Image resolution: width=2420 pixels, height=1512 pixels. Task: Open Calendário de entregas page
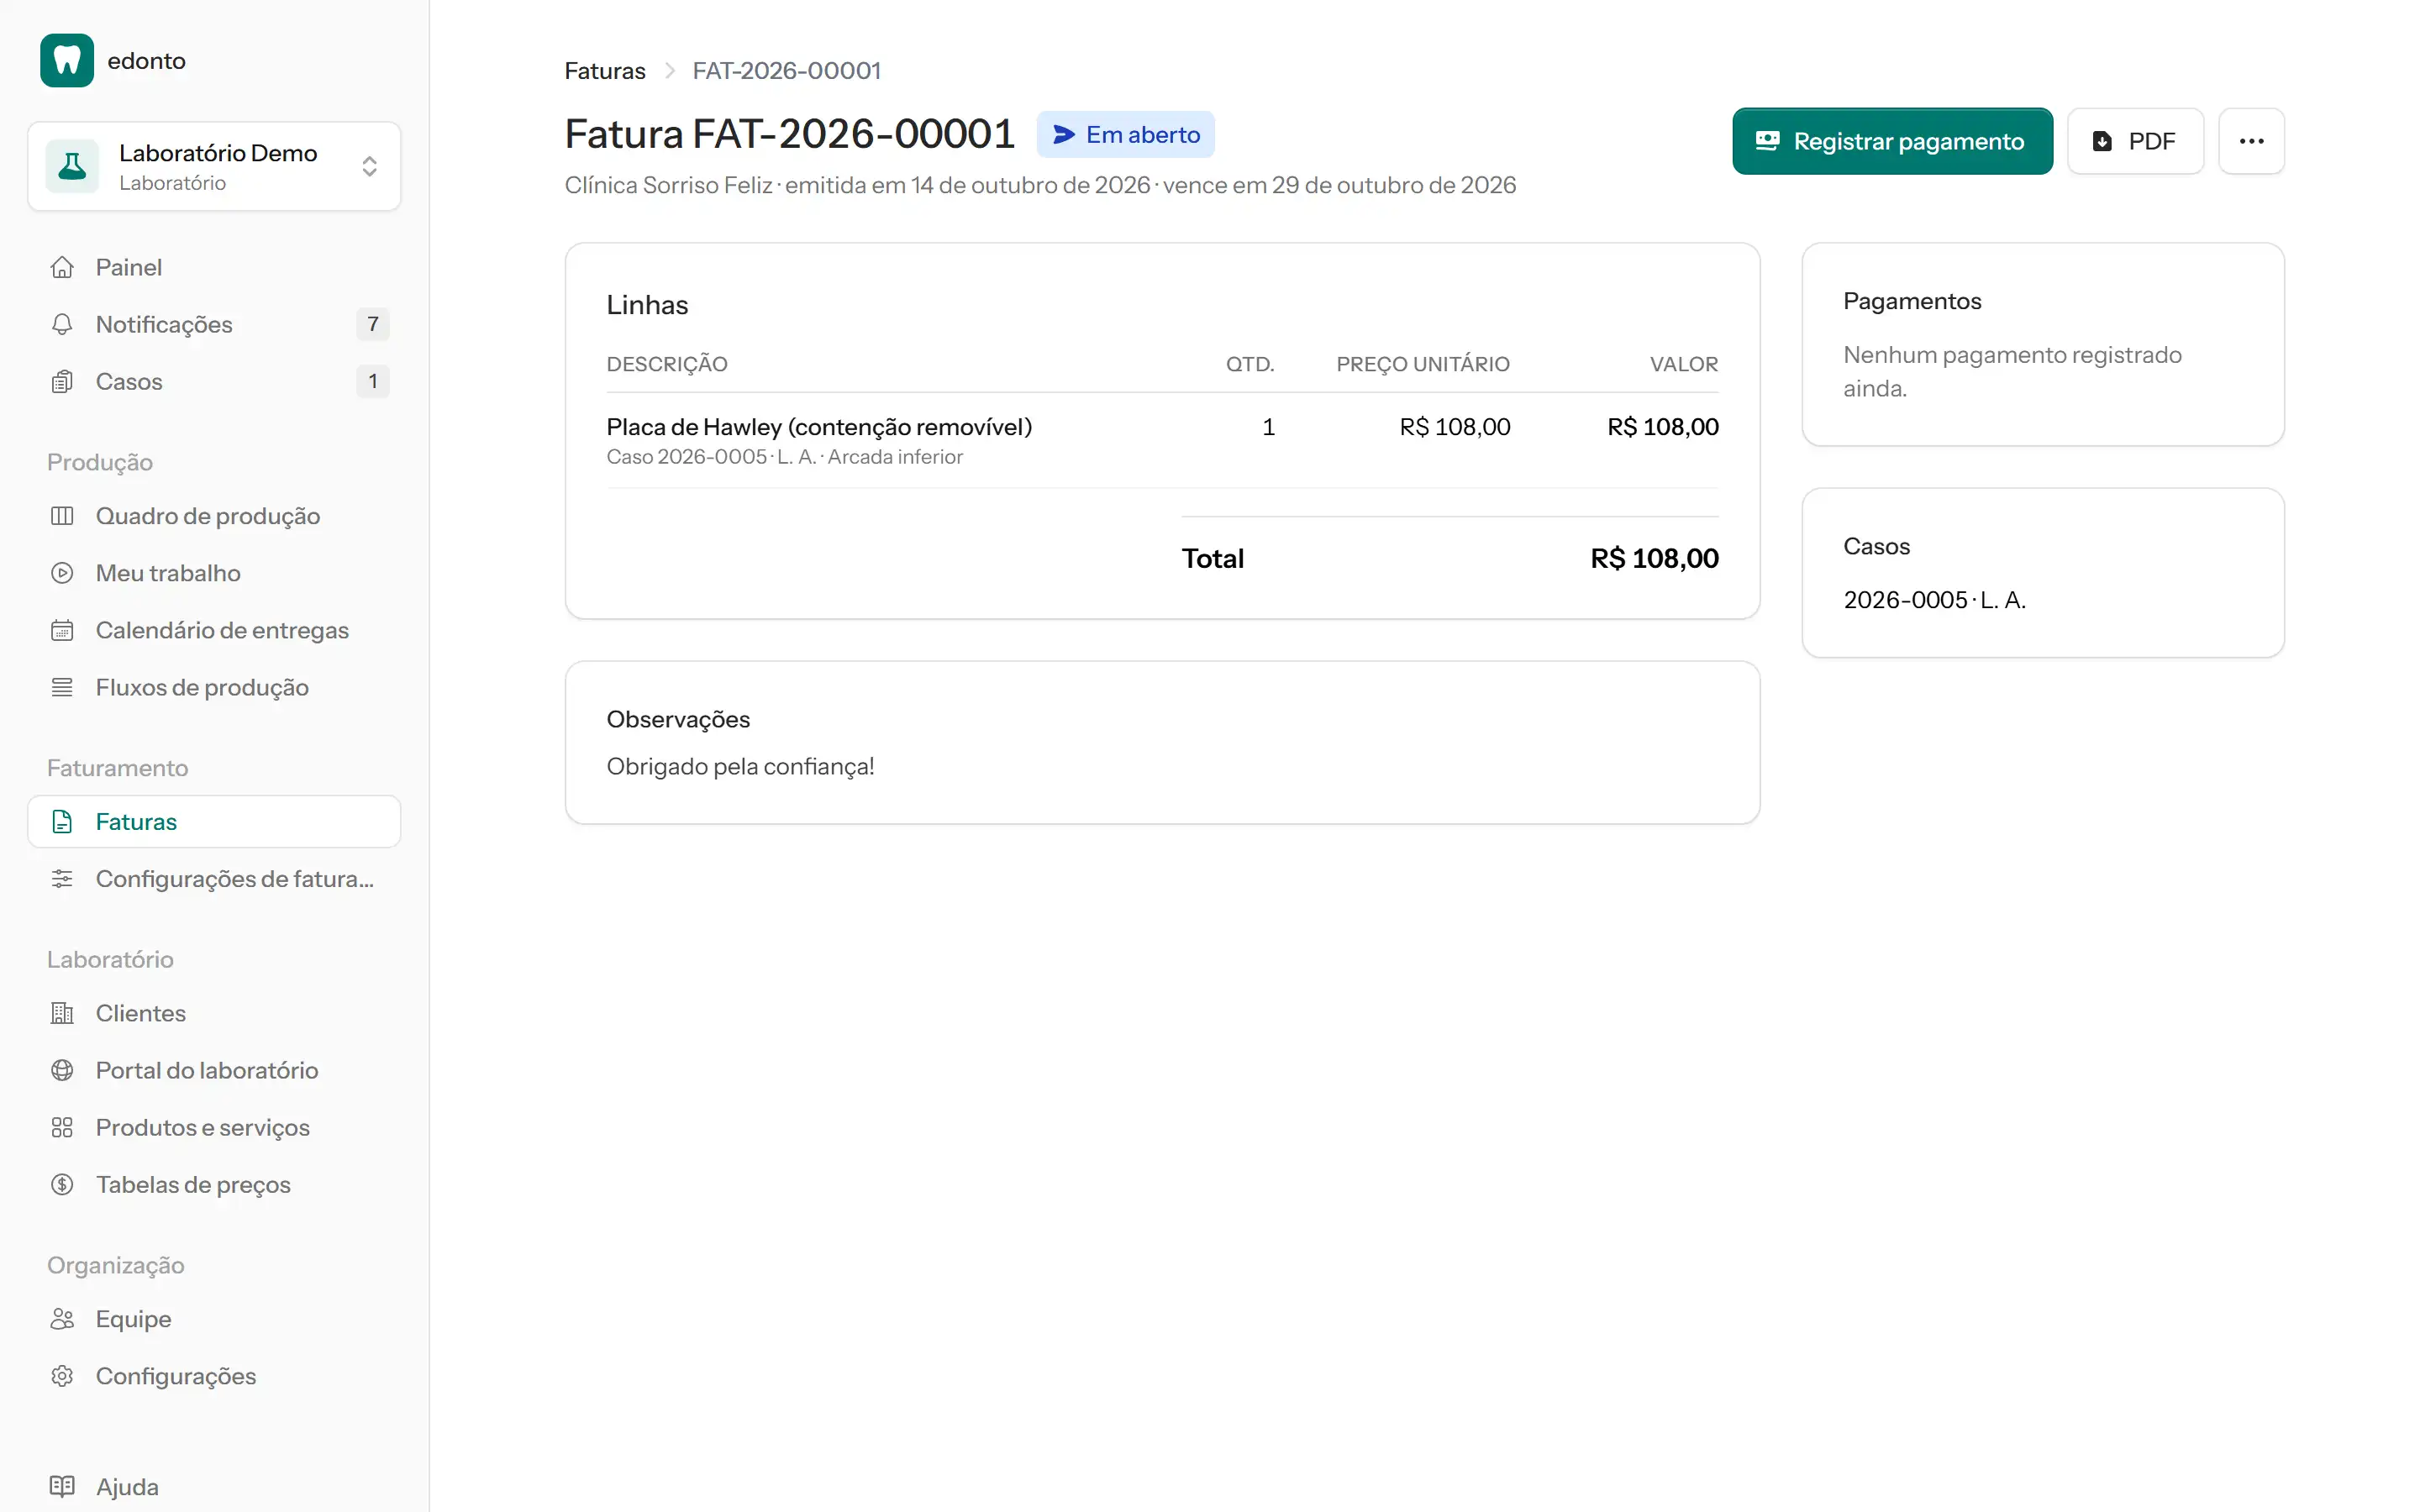coord(214,630)
